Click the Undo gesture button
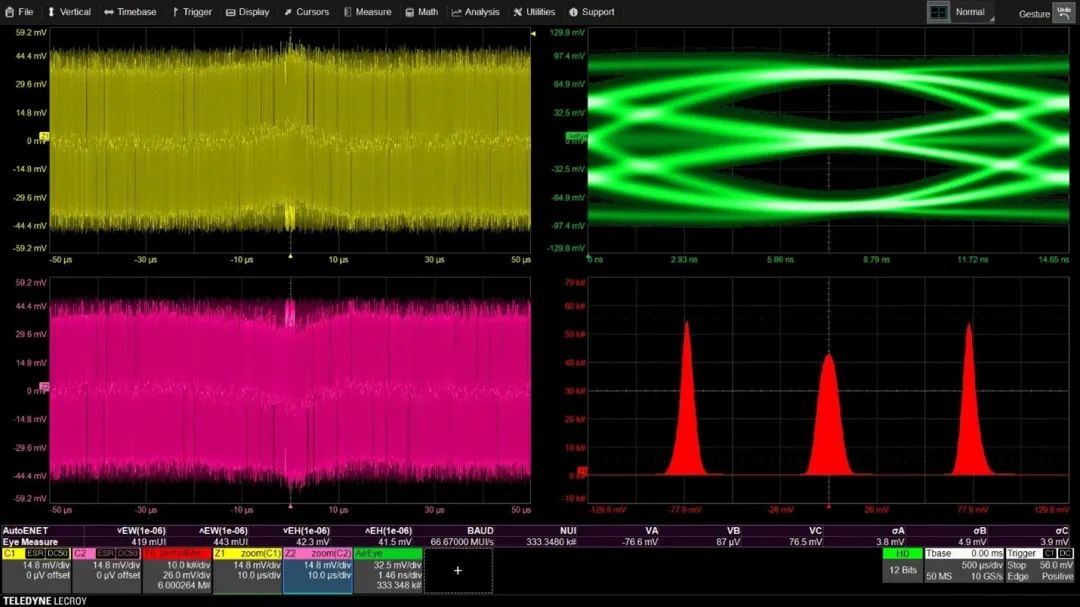This screenshot has height=607, width=1080. pos(1063,12)
